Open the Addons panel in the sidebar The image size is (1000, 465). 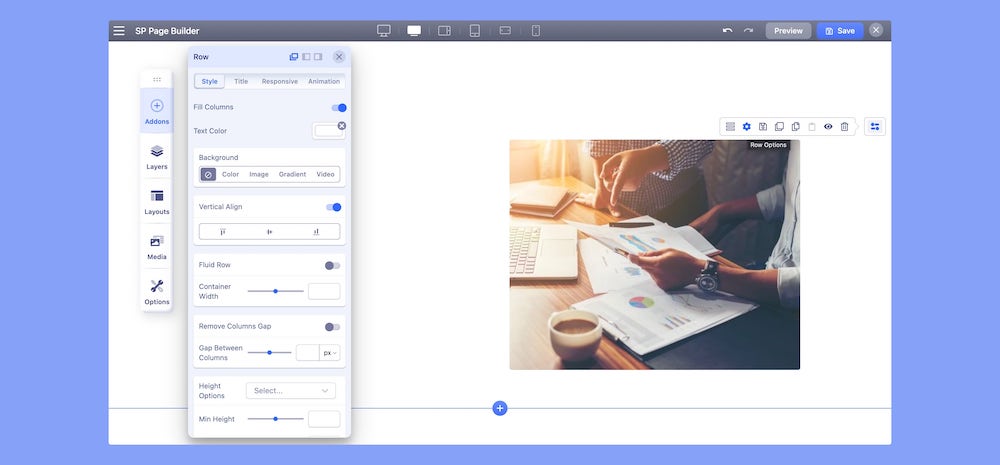tap(156, 110)
